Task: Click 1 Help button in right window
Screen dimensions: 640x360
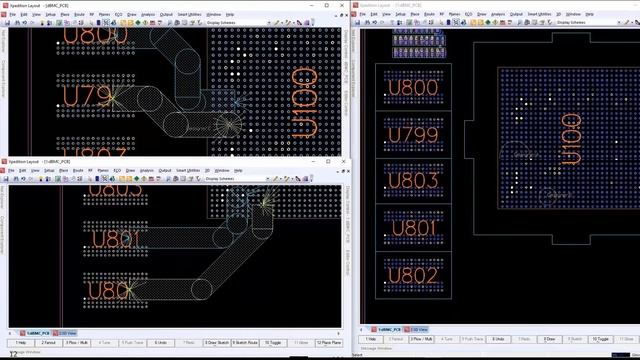Action: coord(371,339)
